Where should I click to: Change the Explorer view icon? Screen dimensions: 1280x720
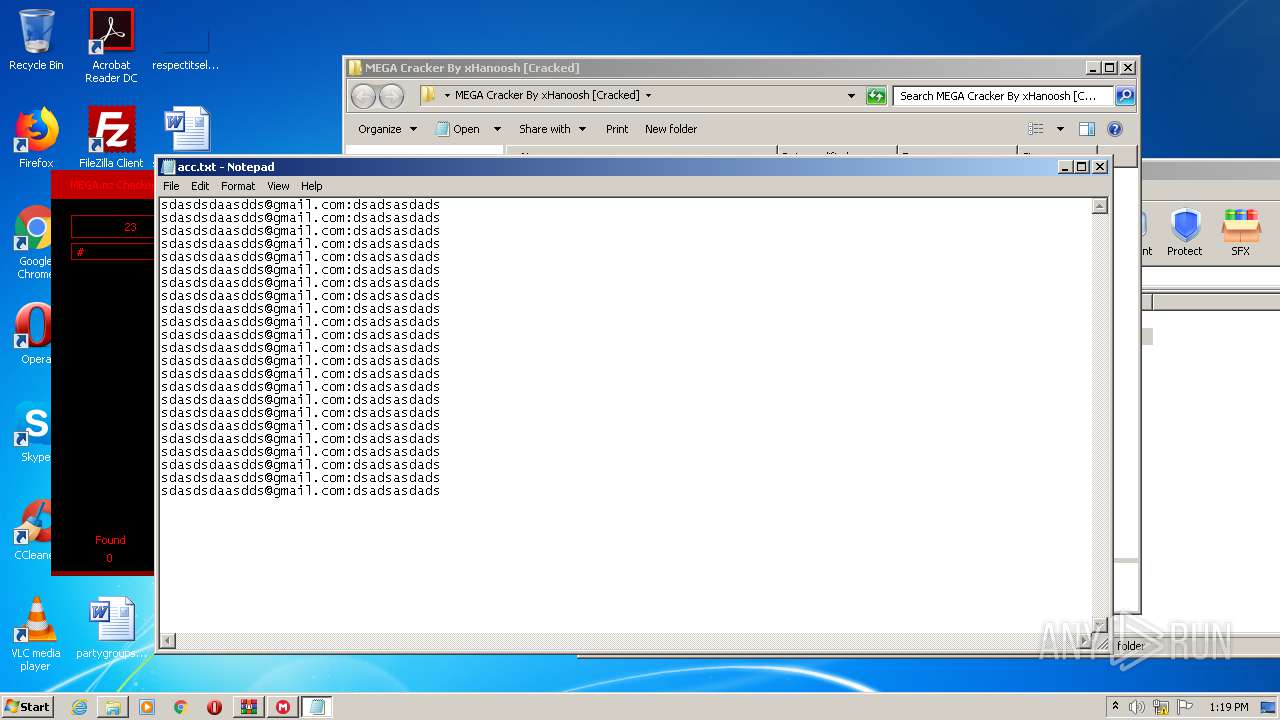coord(1036,129)
